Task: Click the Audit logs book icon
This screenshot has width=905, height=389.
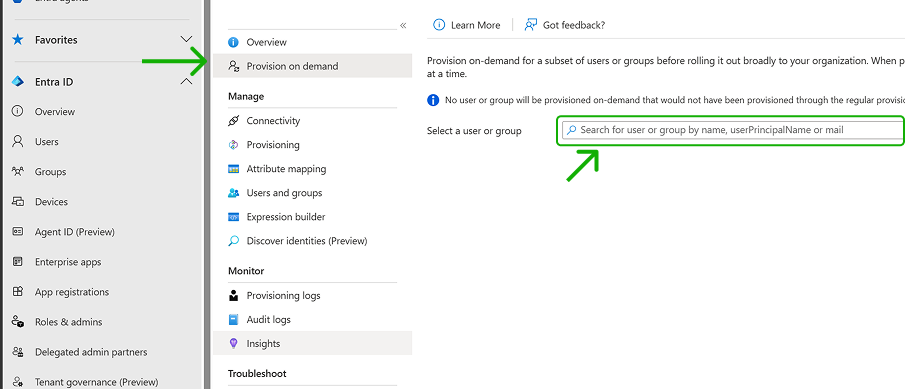Action: tap(233, 319)
